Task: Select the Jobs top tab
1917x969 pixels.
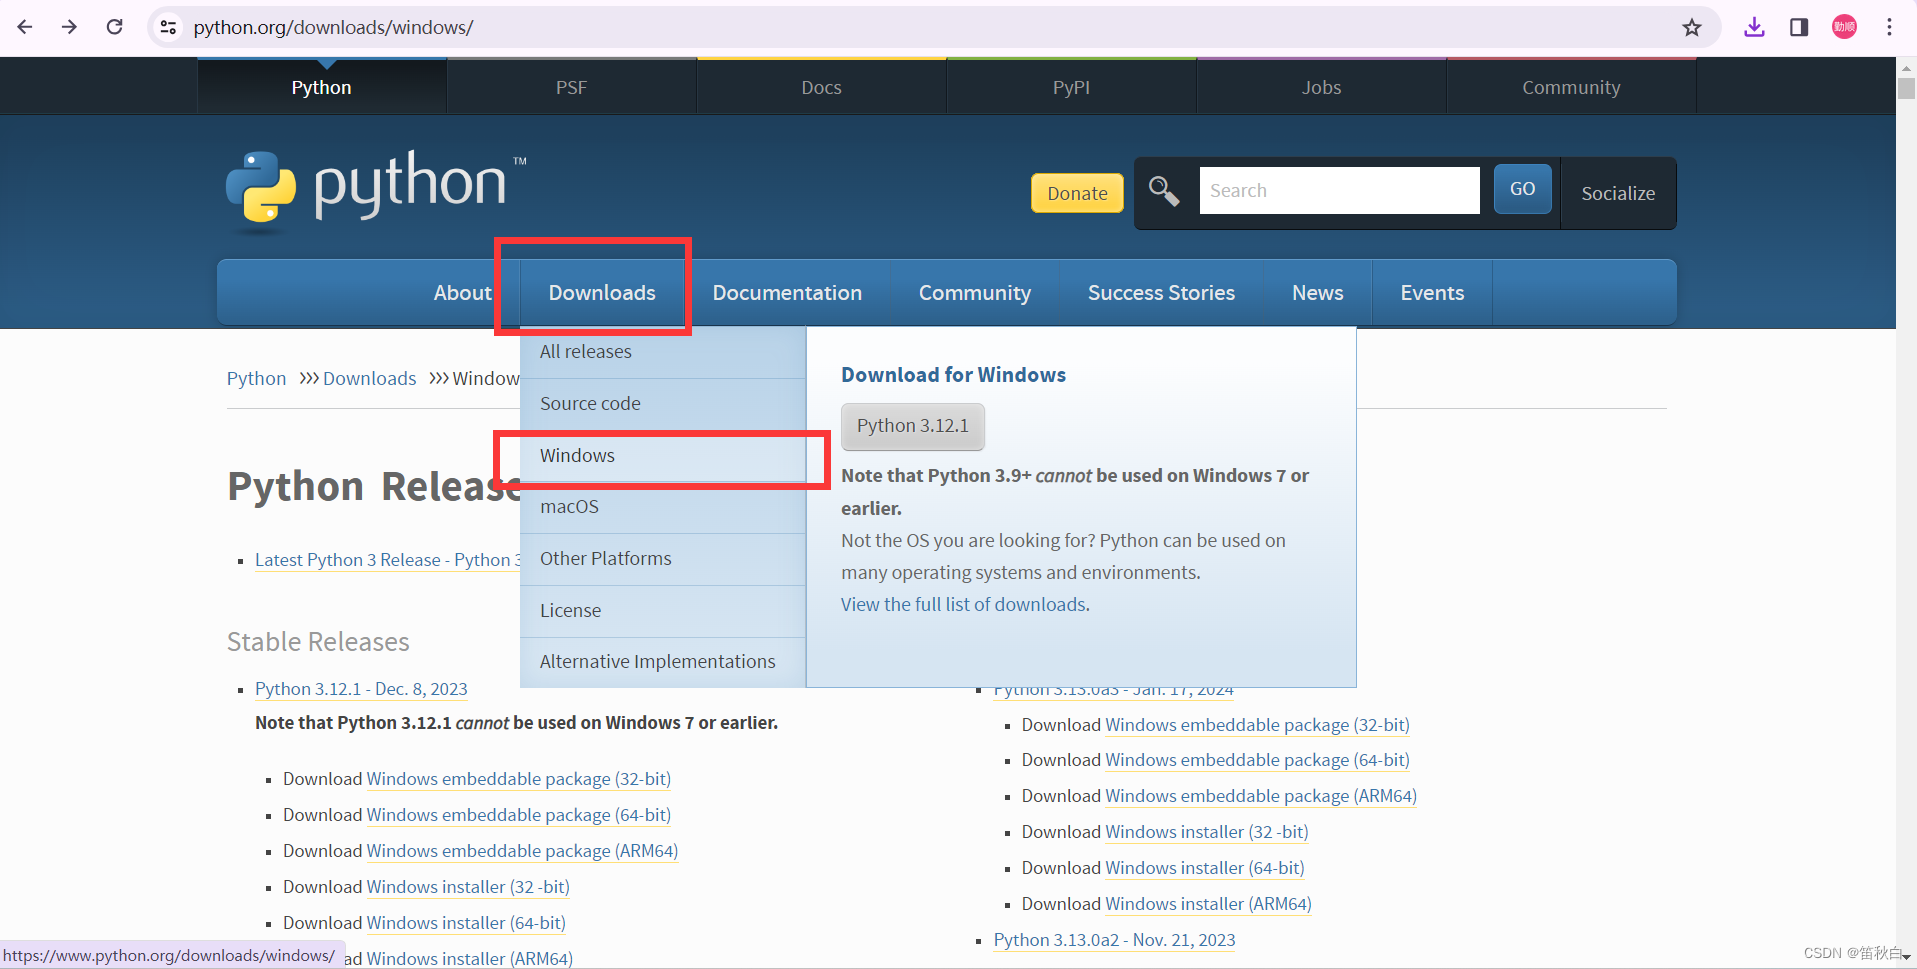Action: [x=1321, y=87]
